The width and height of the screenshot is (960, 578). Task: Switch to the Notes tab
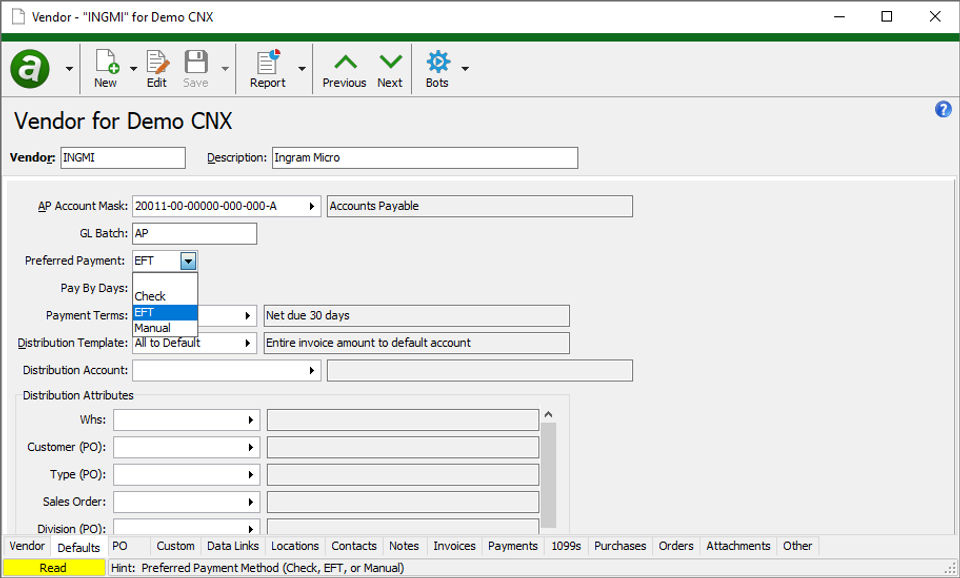(x=404, y=546)
